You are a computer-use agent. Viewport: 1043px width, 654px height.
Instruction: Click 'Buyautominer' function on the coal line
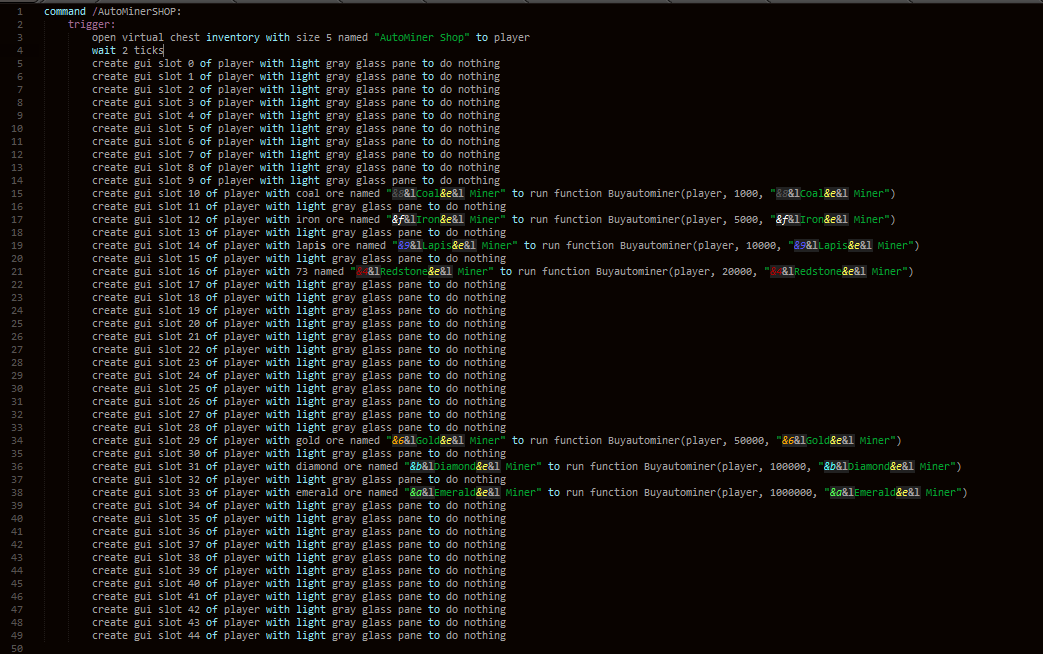643,194
